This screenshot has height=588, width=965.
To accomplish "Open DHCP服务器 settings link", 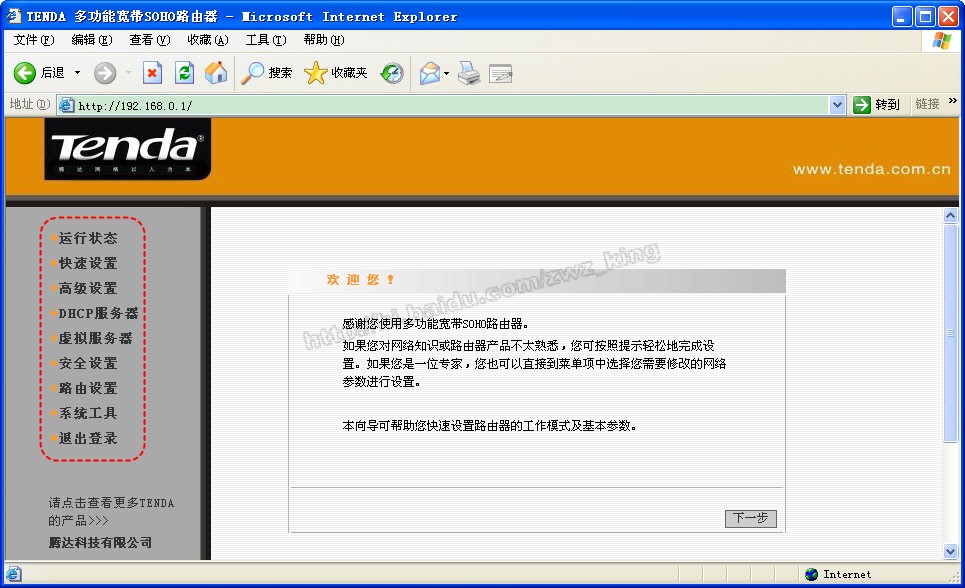I will [x=98, y=313].
